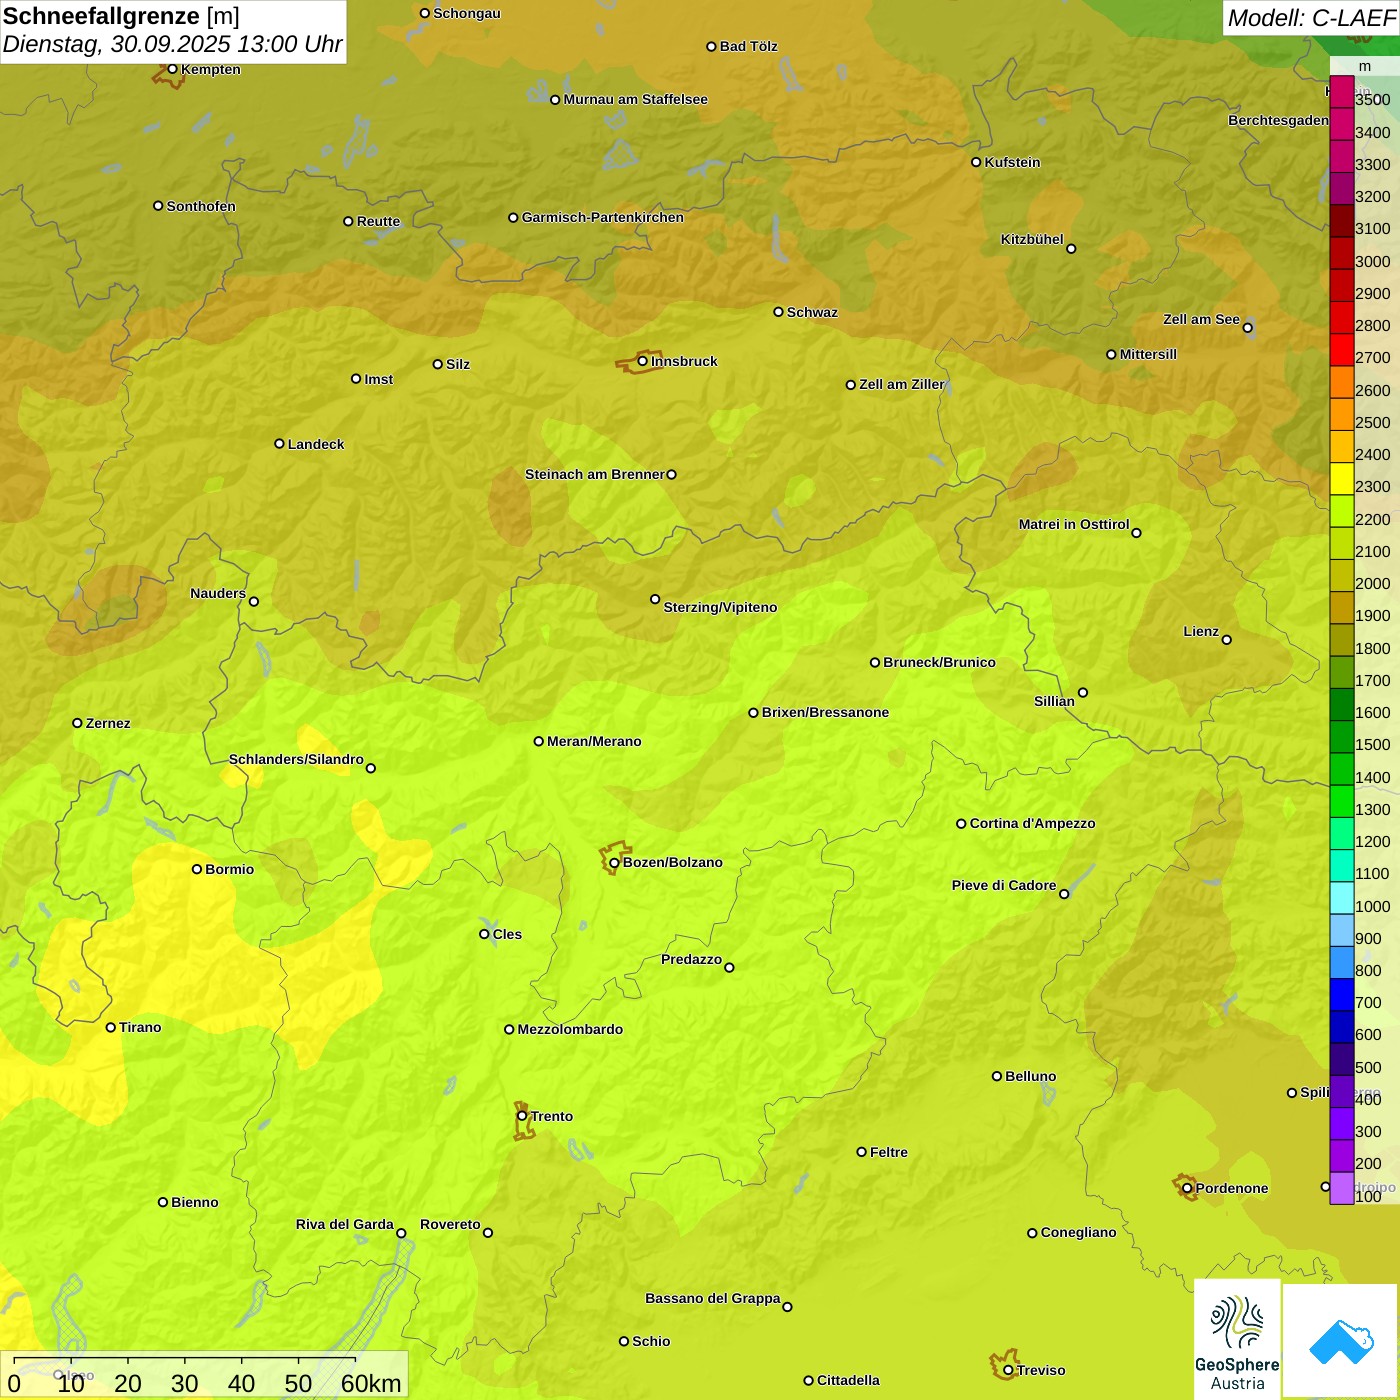
Task: Click the Belluno location dot
Action: tap(996, 1076)
